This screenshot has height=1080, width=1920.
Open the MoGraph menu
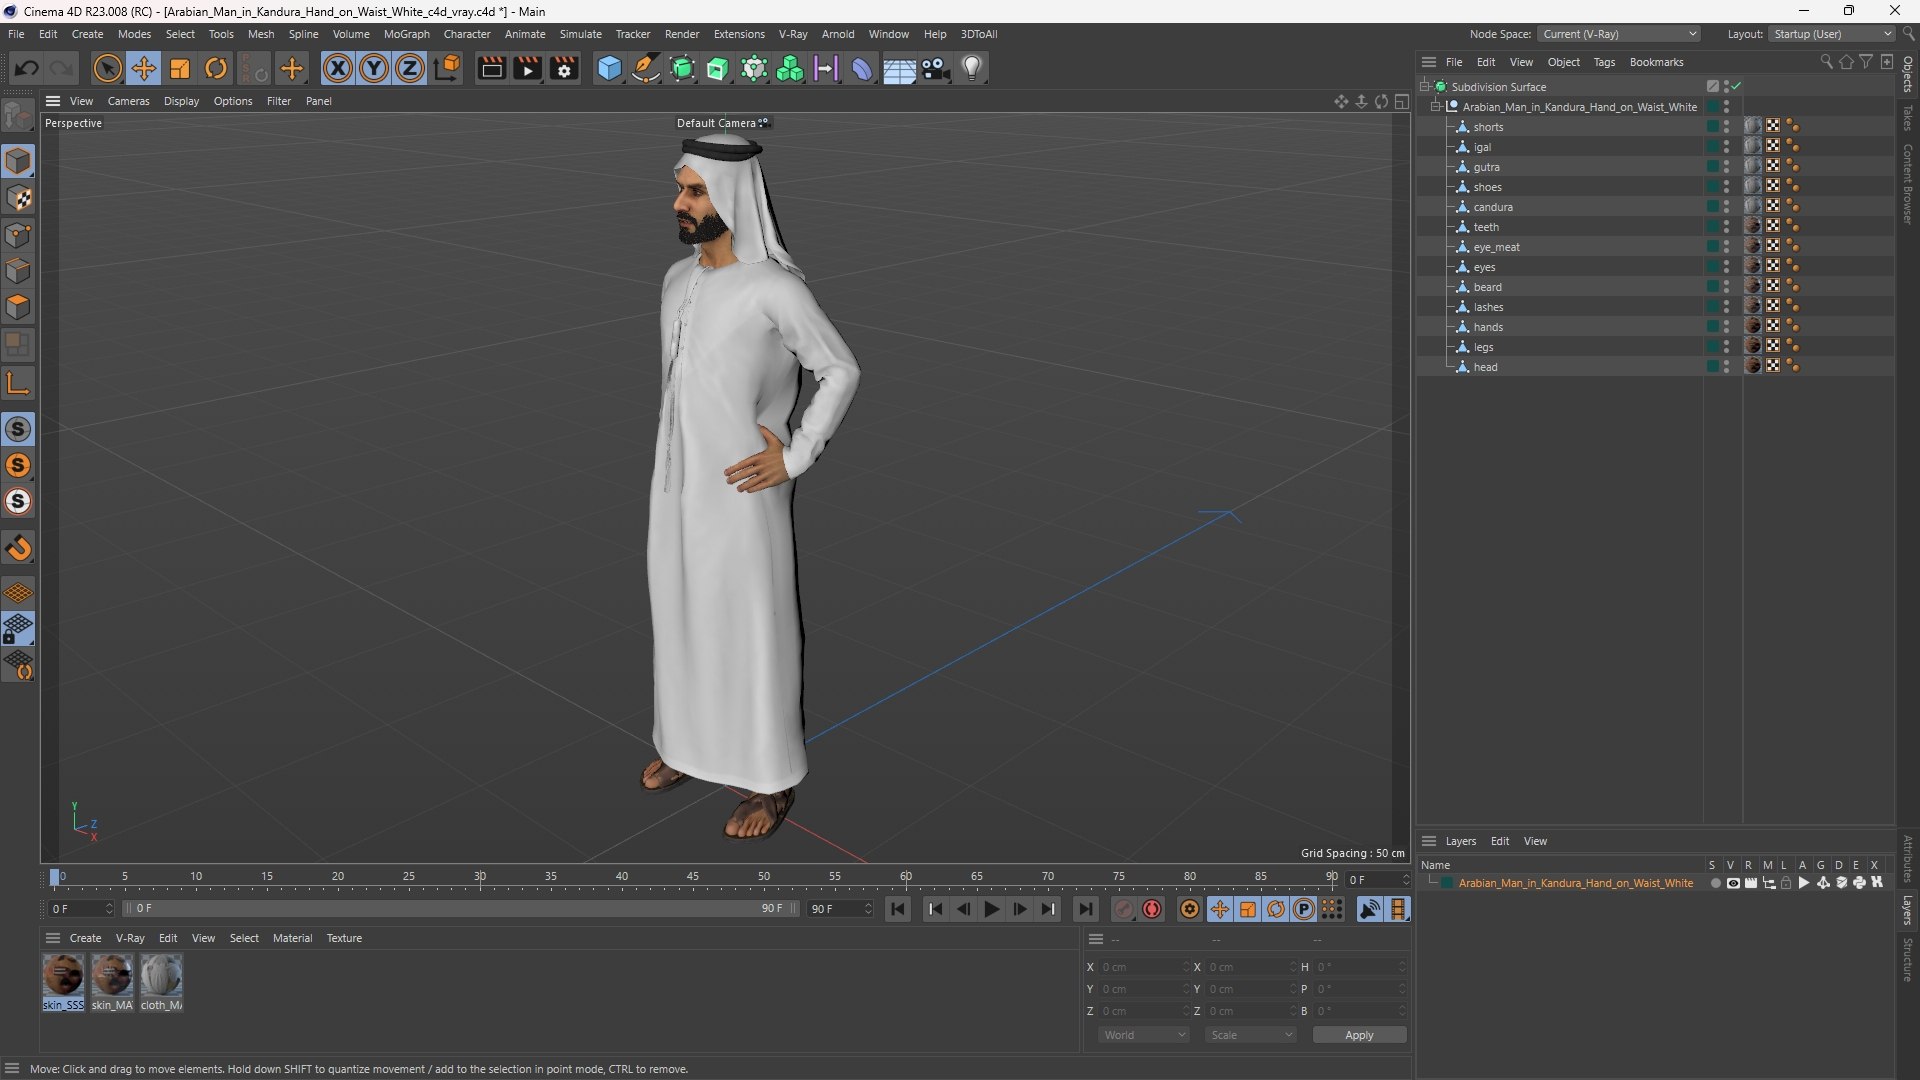(406, 34)
